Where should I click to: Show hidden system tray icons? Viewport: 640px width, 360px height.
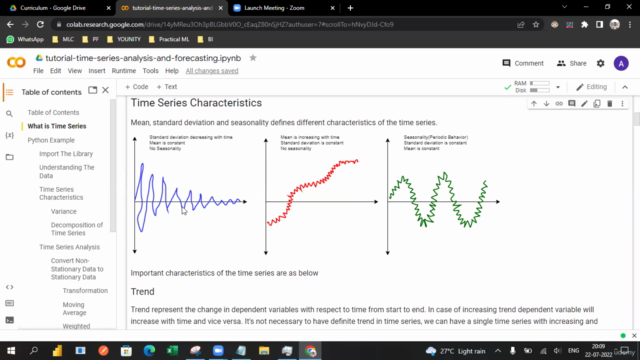[x=498, y=351]
